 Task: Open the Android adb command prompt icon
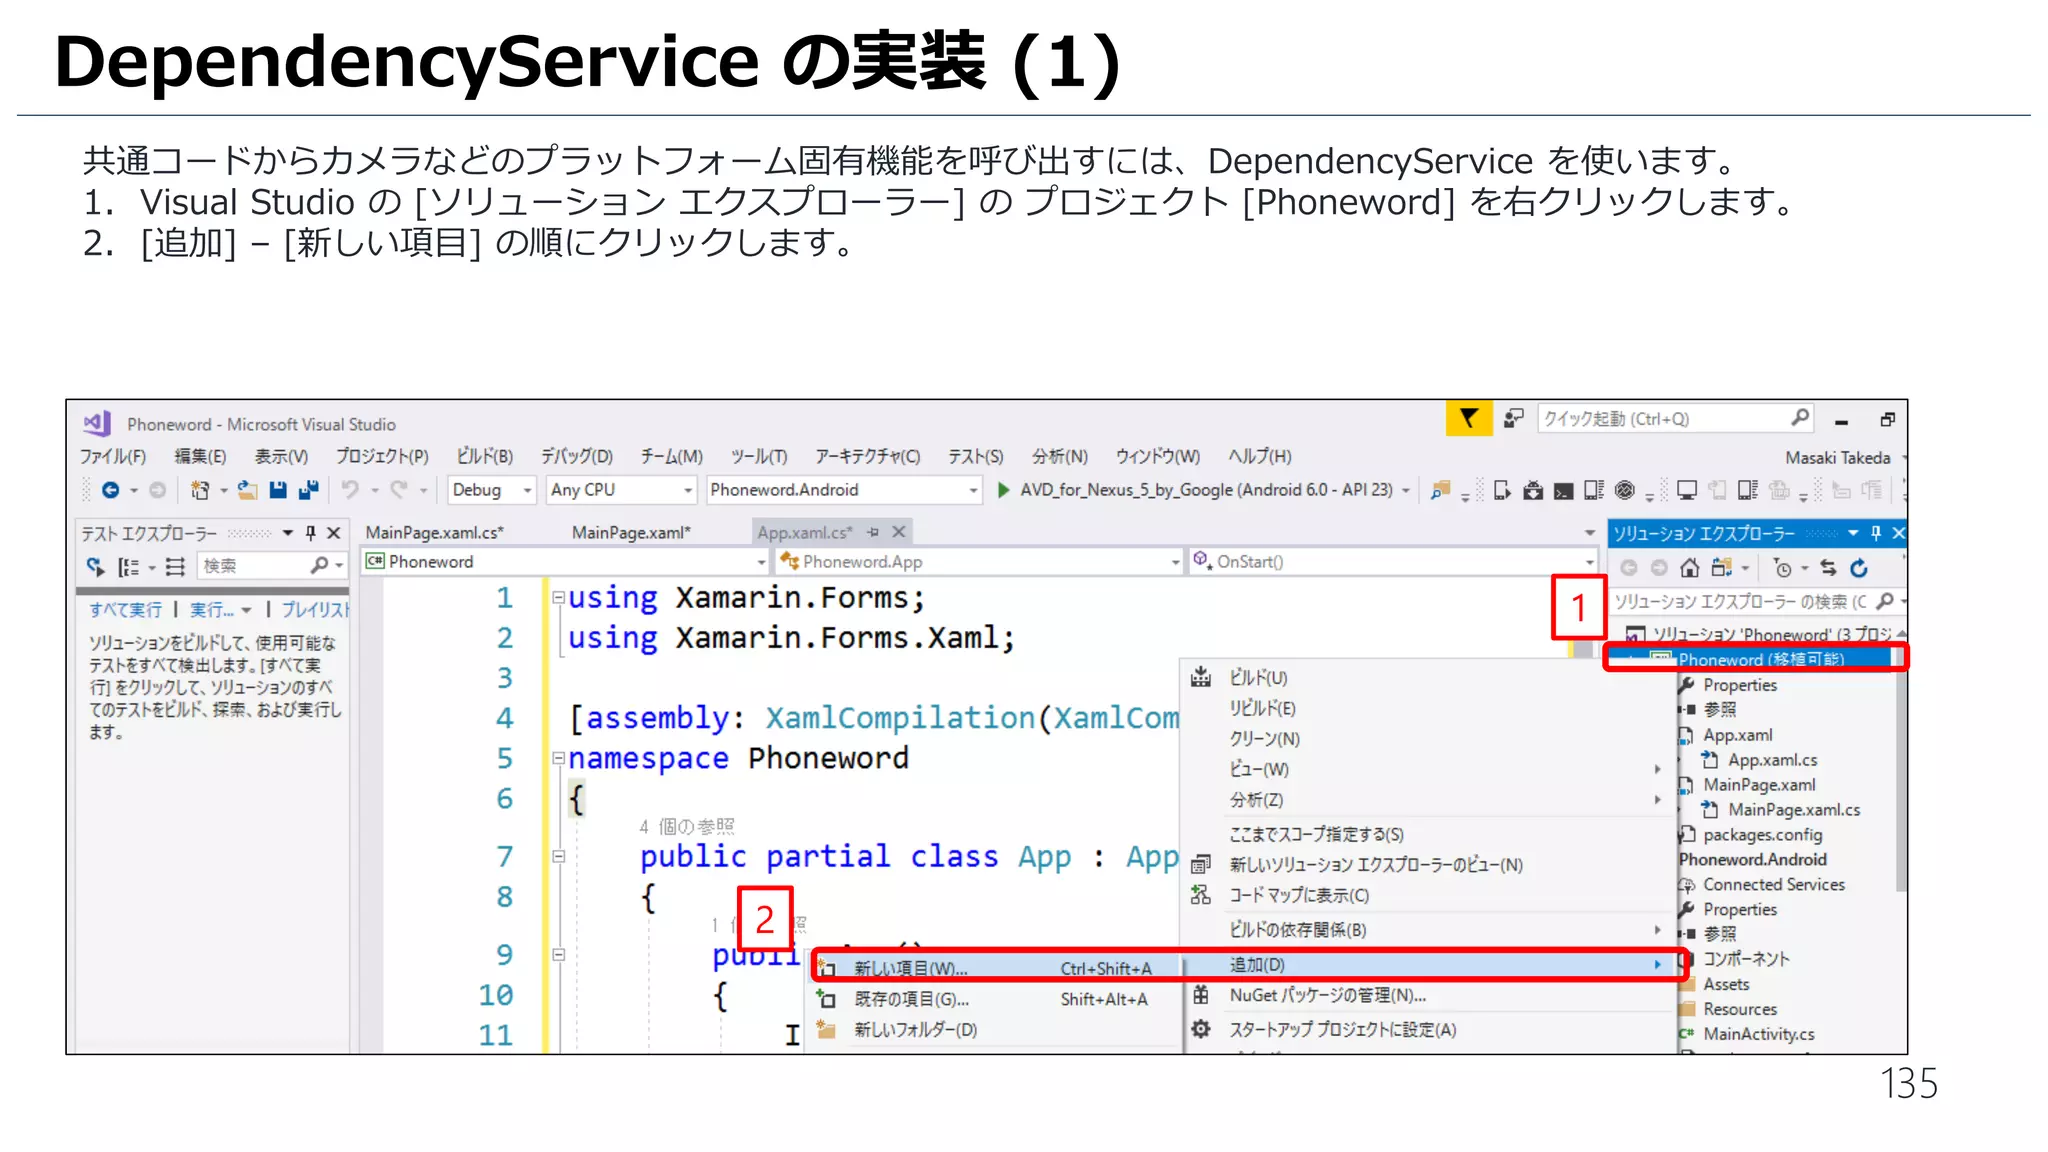click(x=1564, y=491)
